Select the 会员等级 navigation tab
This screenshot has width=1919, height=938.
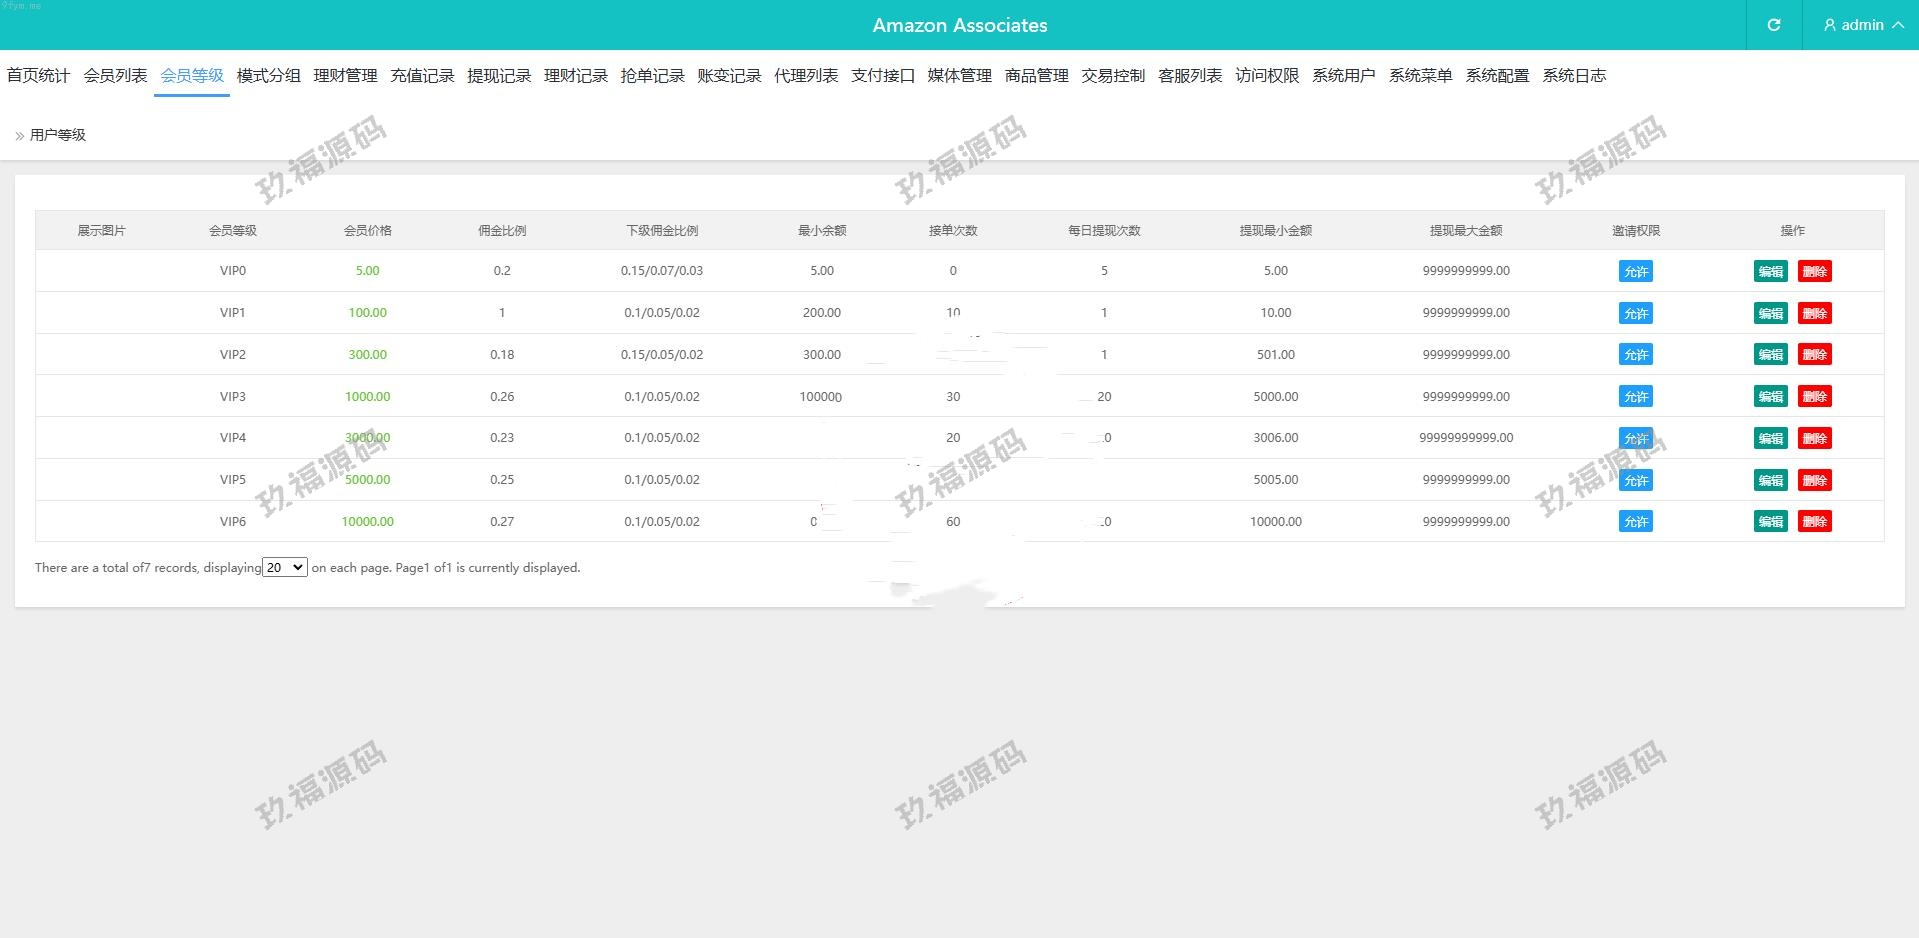pos(191,75)
